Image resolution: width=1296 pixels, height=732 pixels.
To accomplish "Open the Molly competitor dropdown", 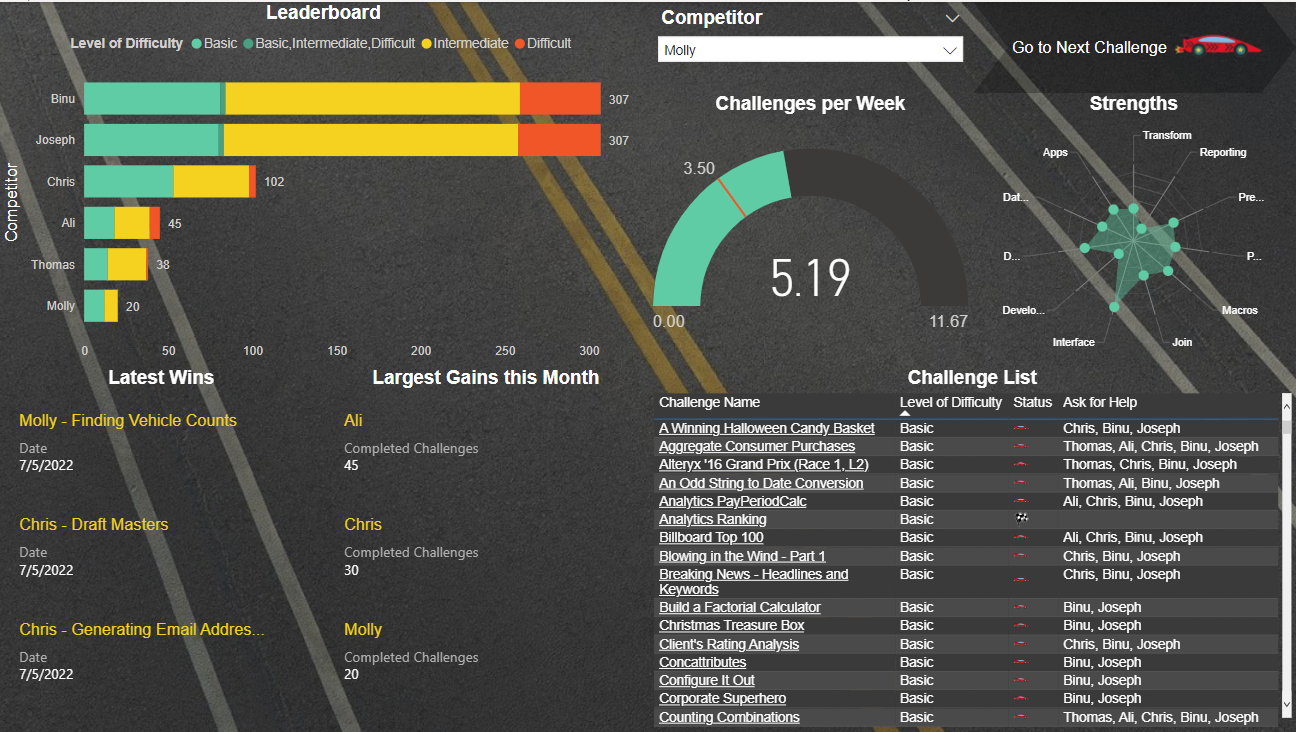I will click(953, 47).
